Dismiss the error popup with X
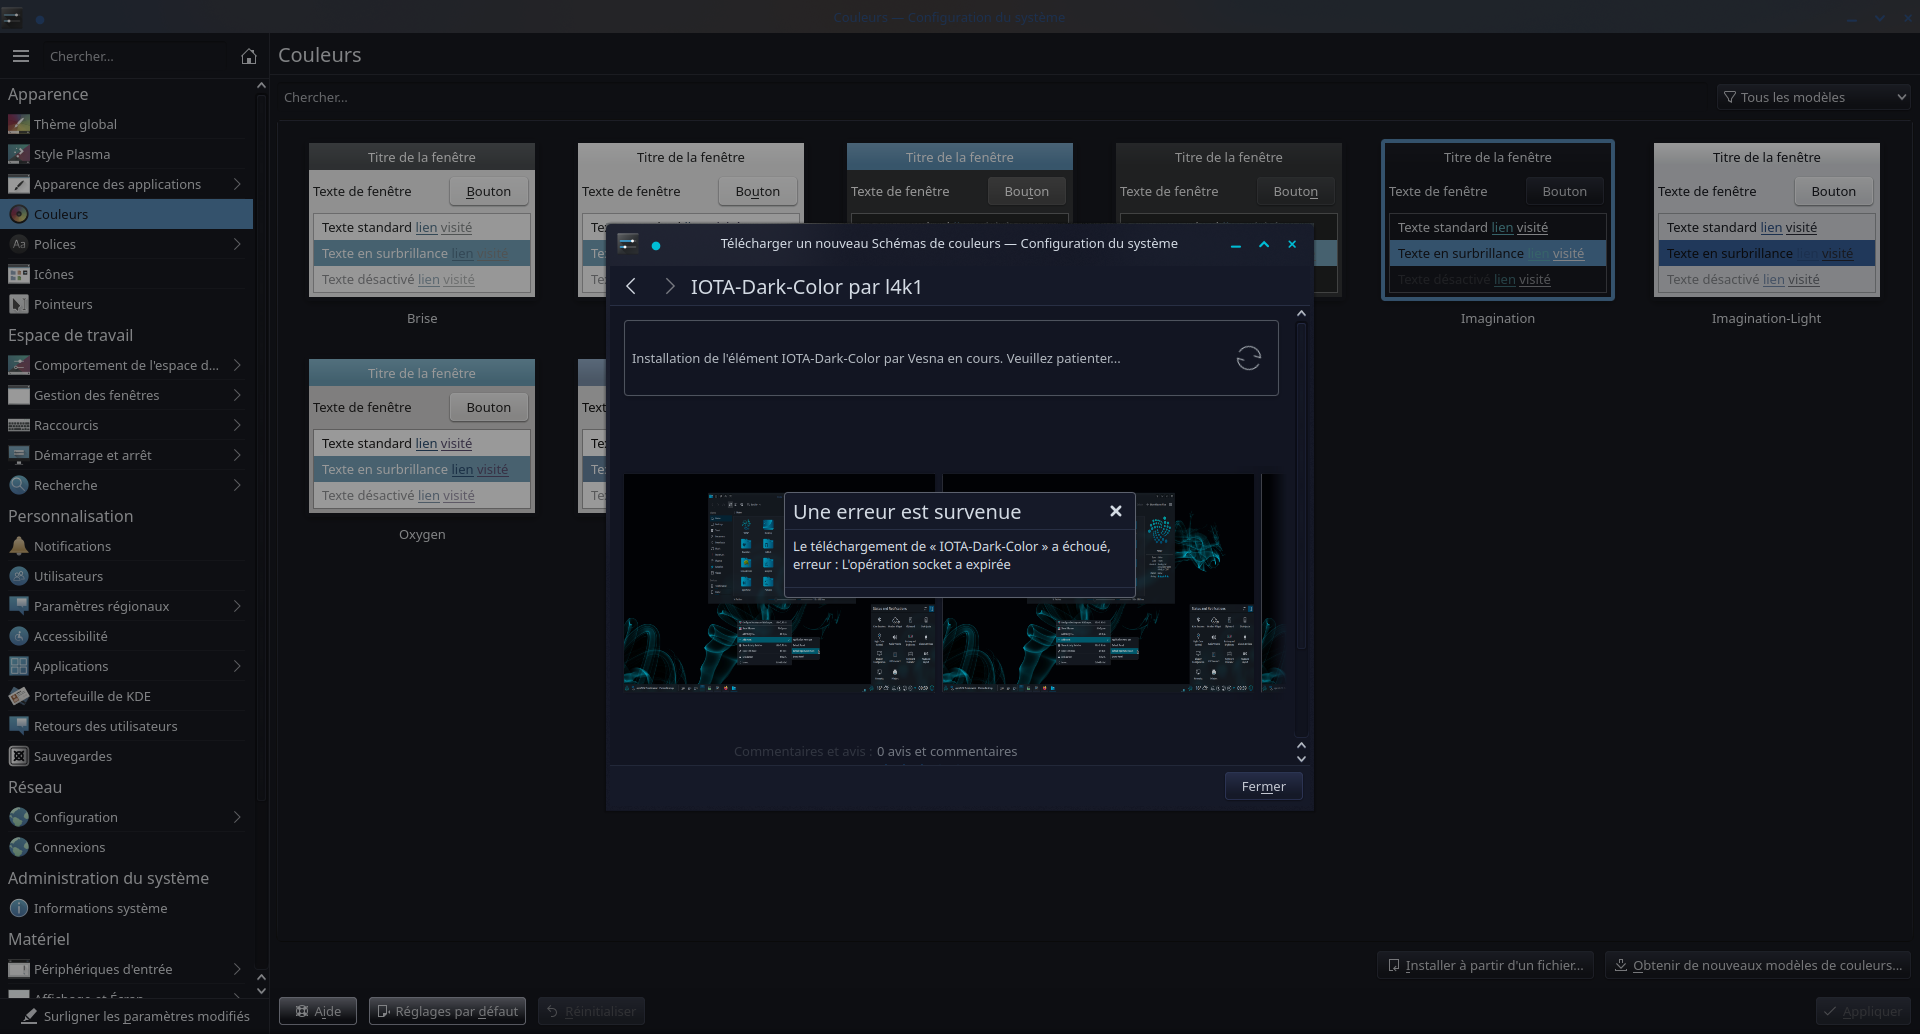The width and height of the screenshot is (1920, 1034). coord(1115,512)
